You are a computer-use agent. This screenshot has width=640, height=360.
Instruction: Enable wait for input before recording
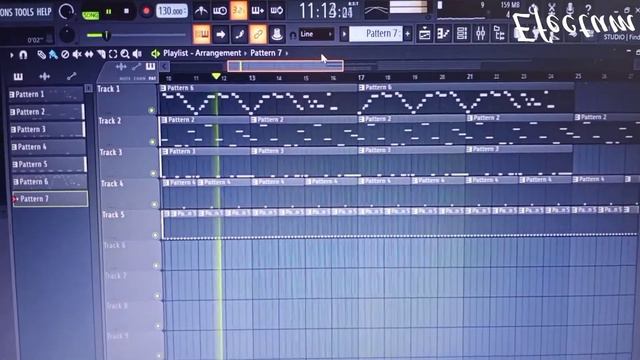(220, 11)
